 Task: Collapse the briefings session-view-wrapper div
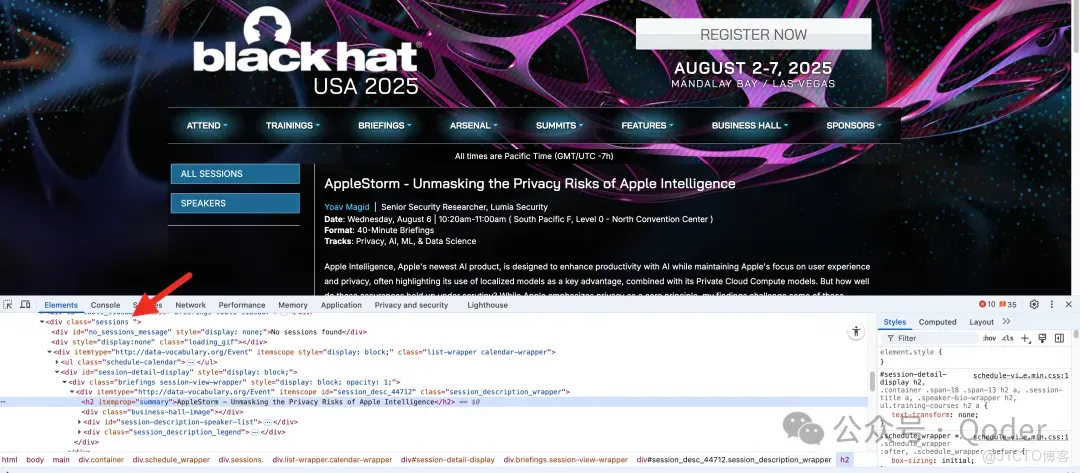(x=65, y=381)
